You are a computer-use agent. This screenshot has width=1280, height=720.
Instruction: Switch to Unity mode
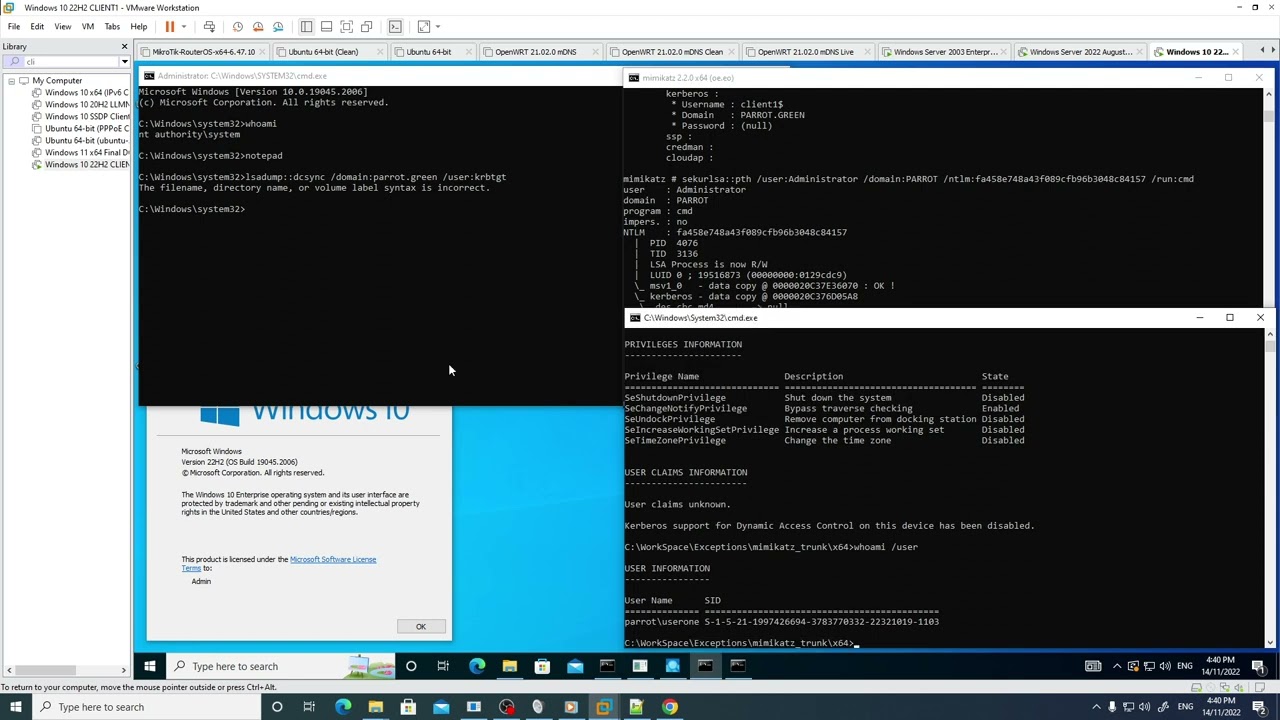[x=366, y=27]
